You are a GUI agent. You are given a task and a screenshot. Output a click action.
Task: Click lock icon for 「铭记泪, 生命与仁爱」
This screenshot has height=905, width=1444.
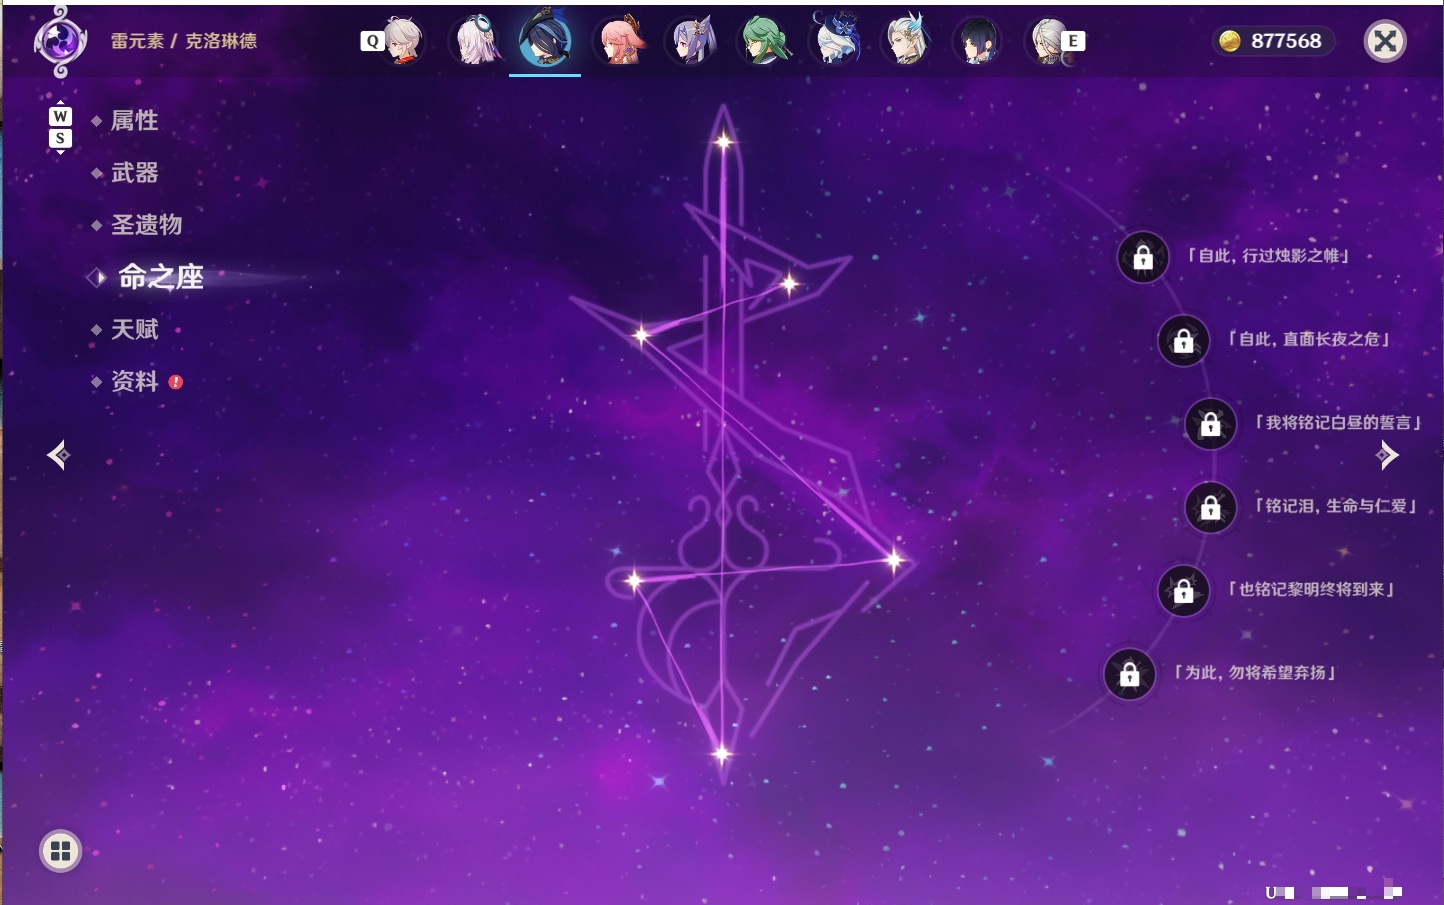1210,508
